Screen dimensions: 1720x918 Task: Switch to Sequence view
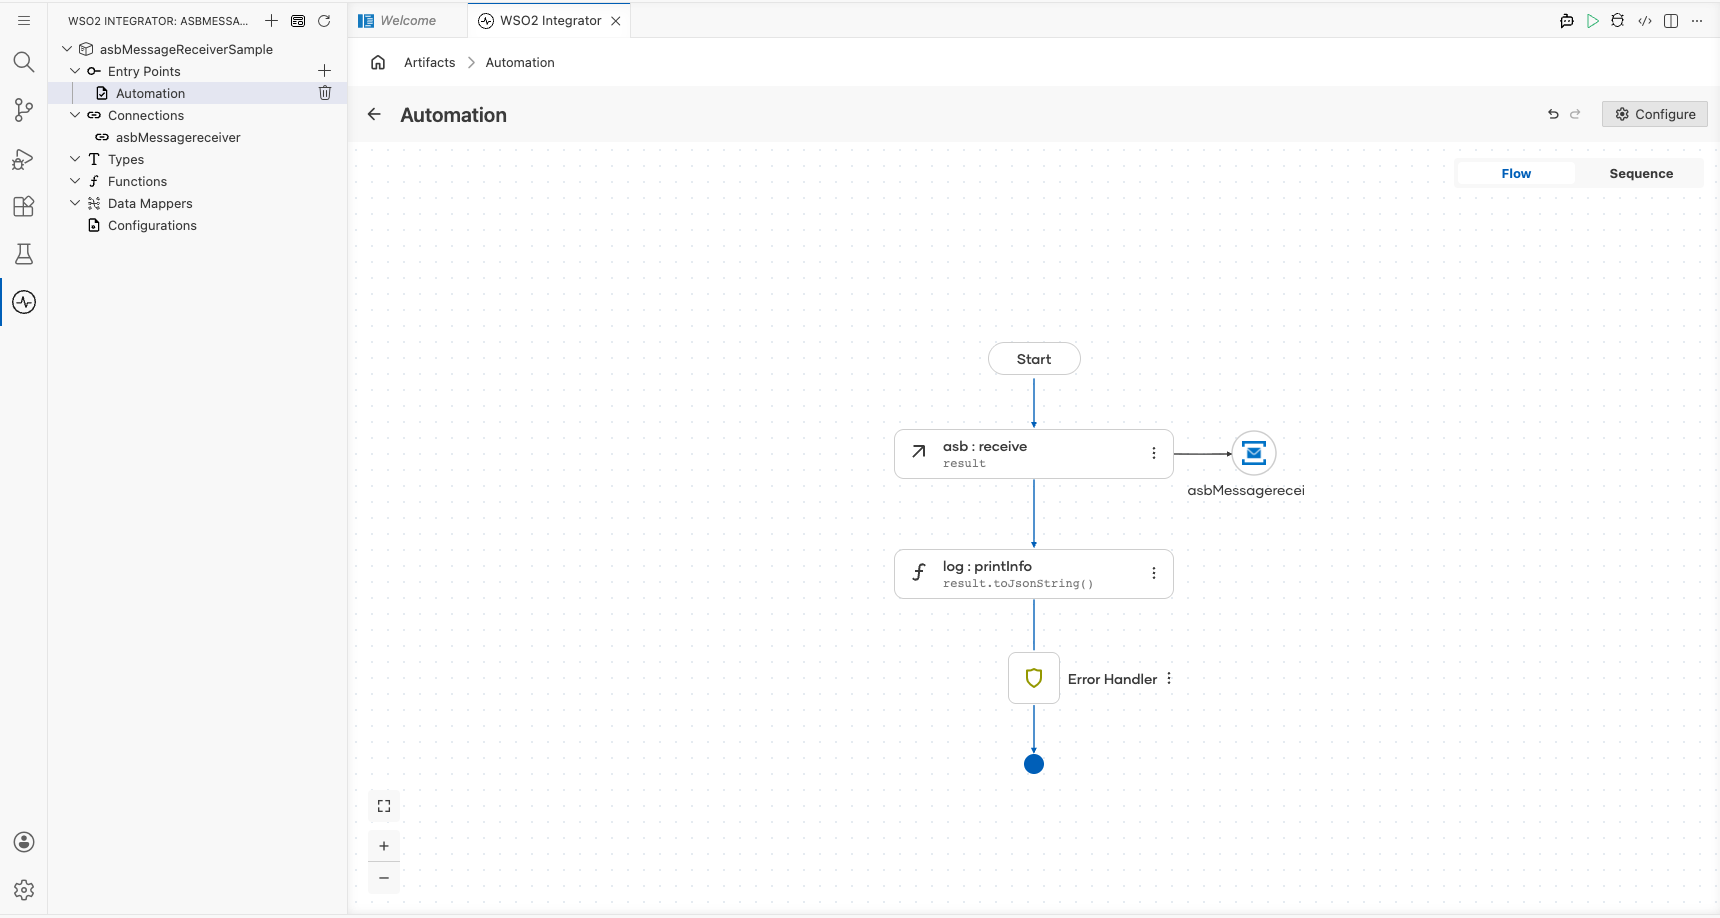pos(1641,173)
